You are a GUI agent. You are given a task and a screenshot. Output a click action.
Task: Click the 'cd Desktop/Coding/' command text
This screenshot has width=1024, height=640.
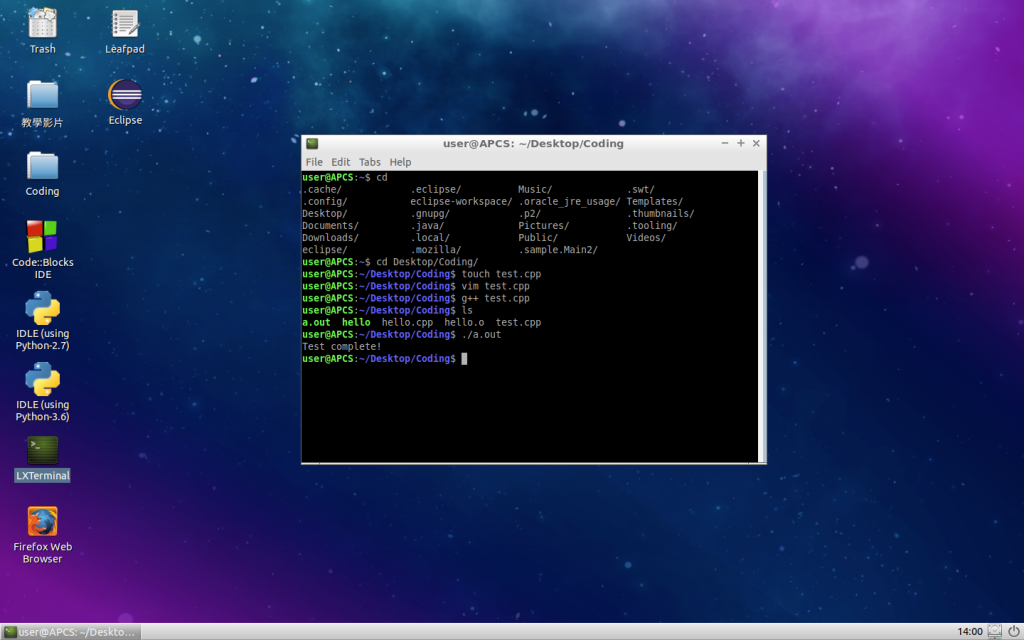coord(427,262)
